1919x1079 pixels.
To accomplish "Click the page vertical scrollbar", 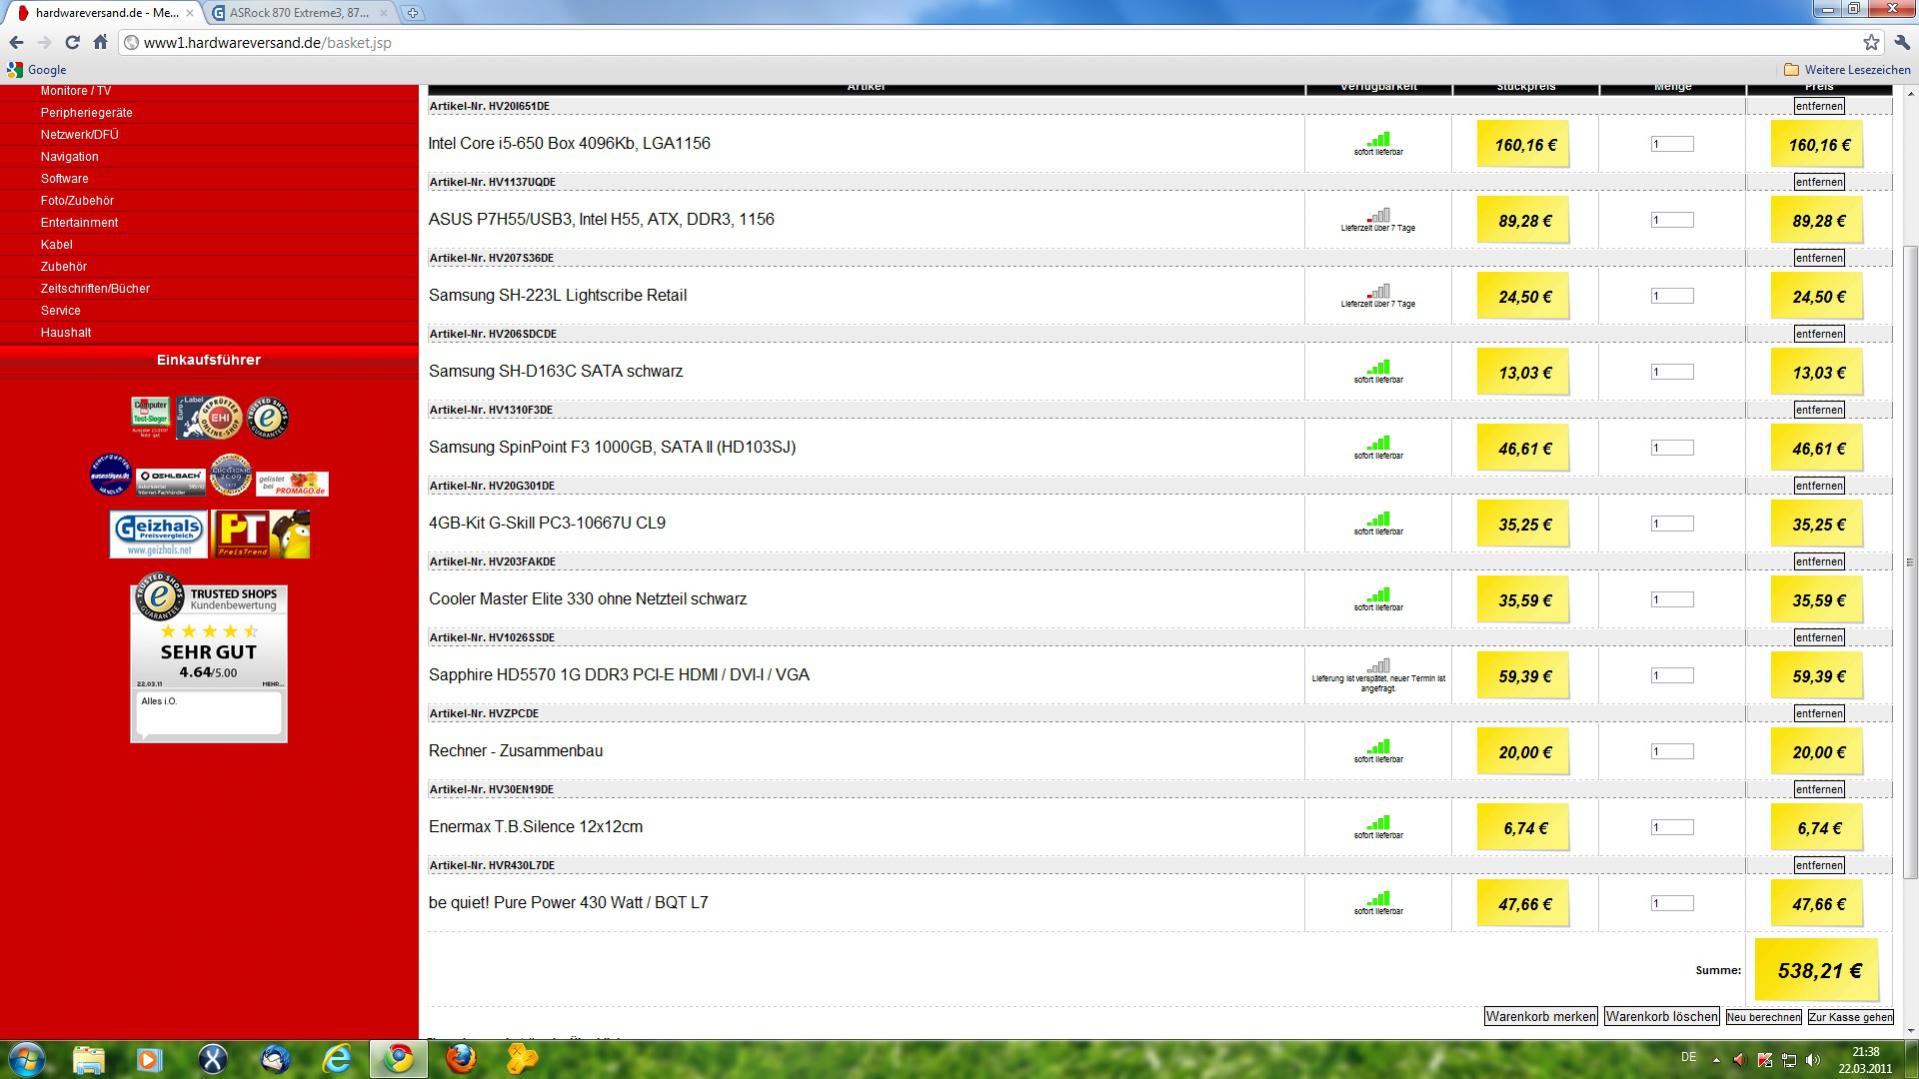I will (1910, 560).
